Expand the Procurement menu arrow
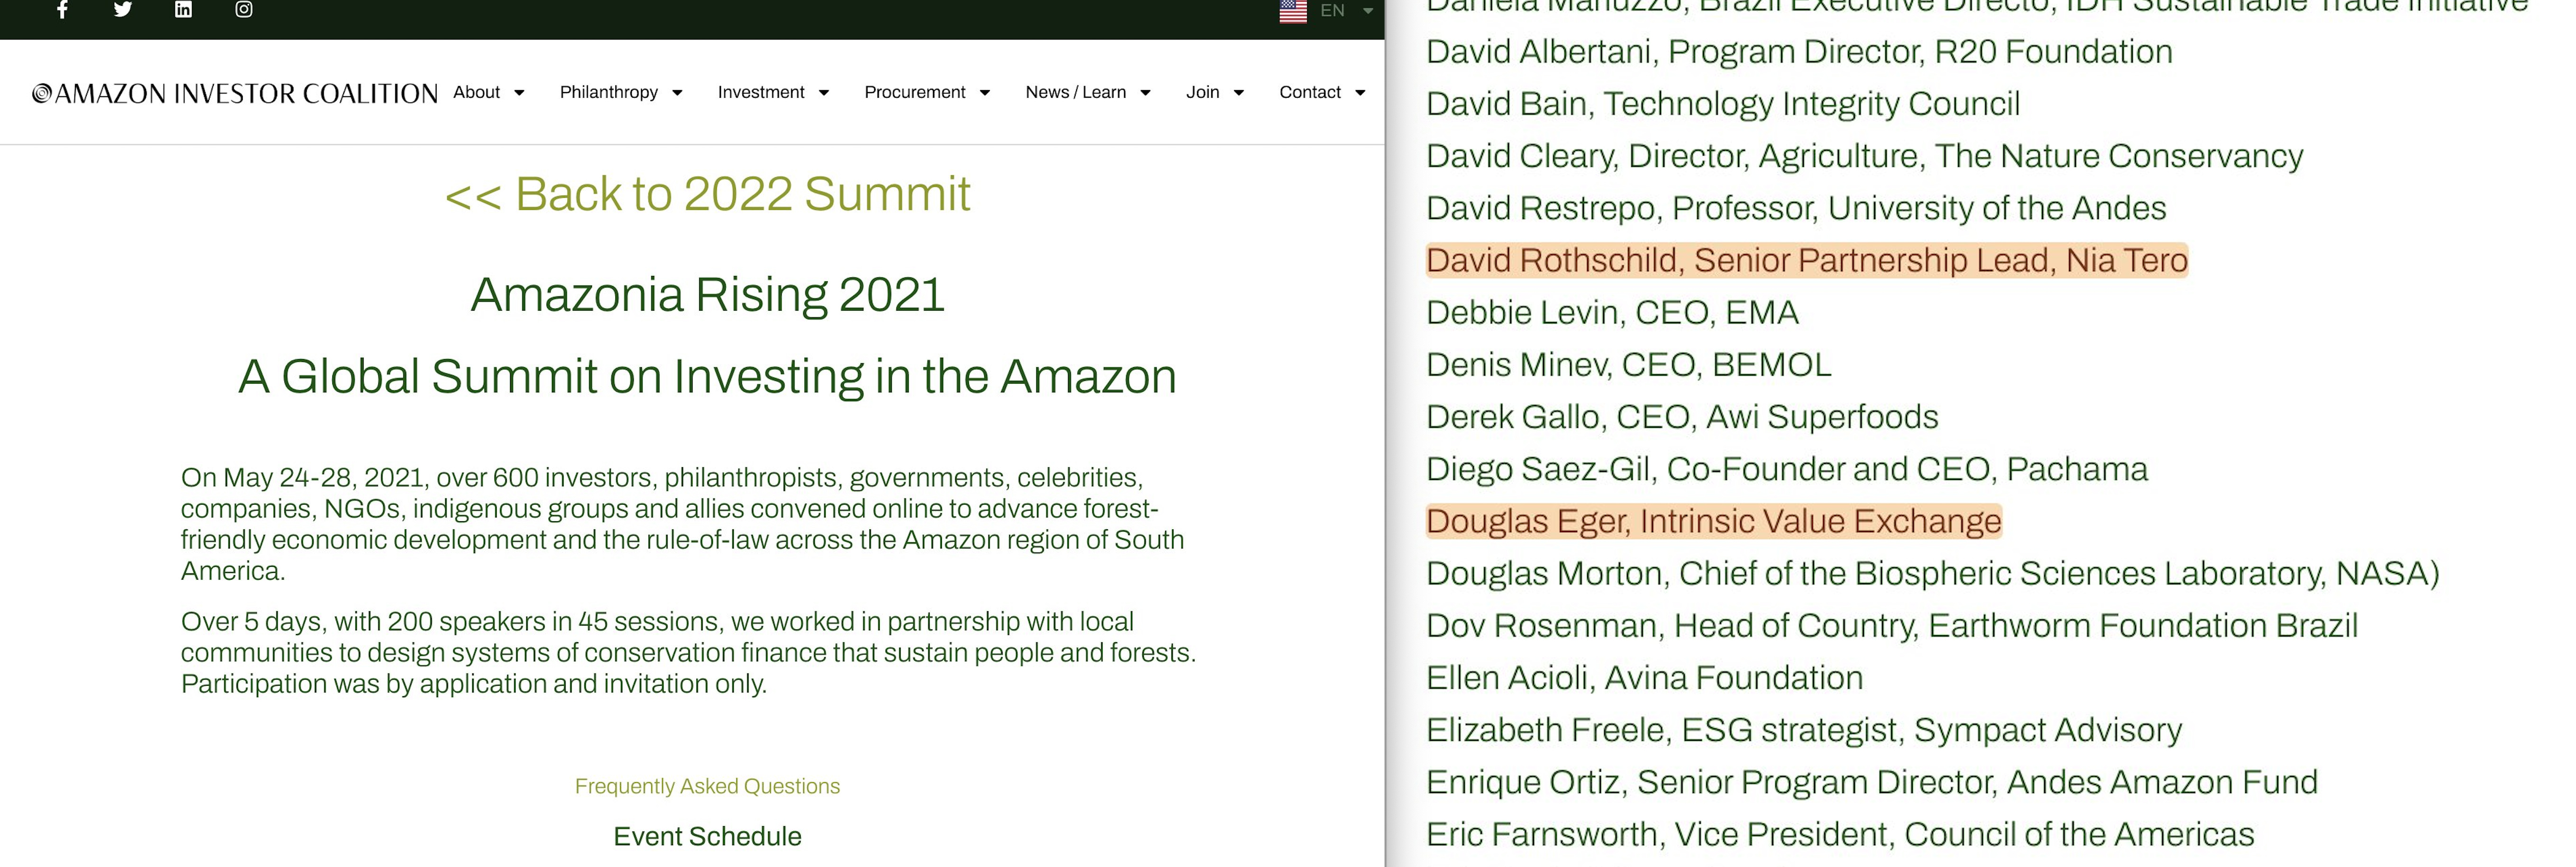2576x867 pixels. (985, 93)
